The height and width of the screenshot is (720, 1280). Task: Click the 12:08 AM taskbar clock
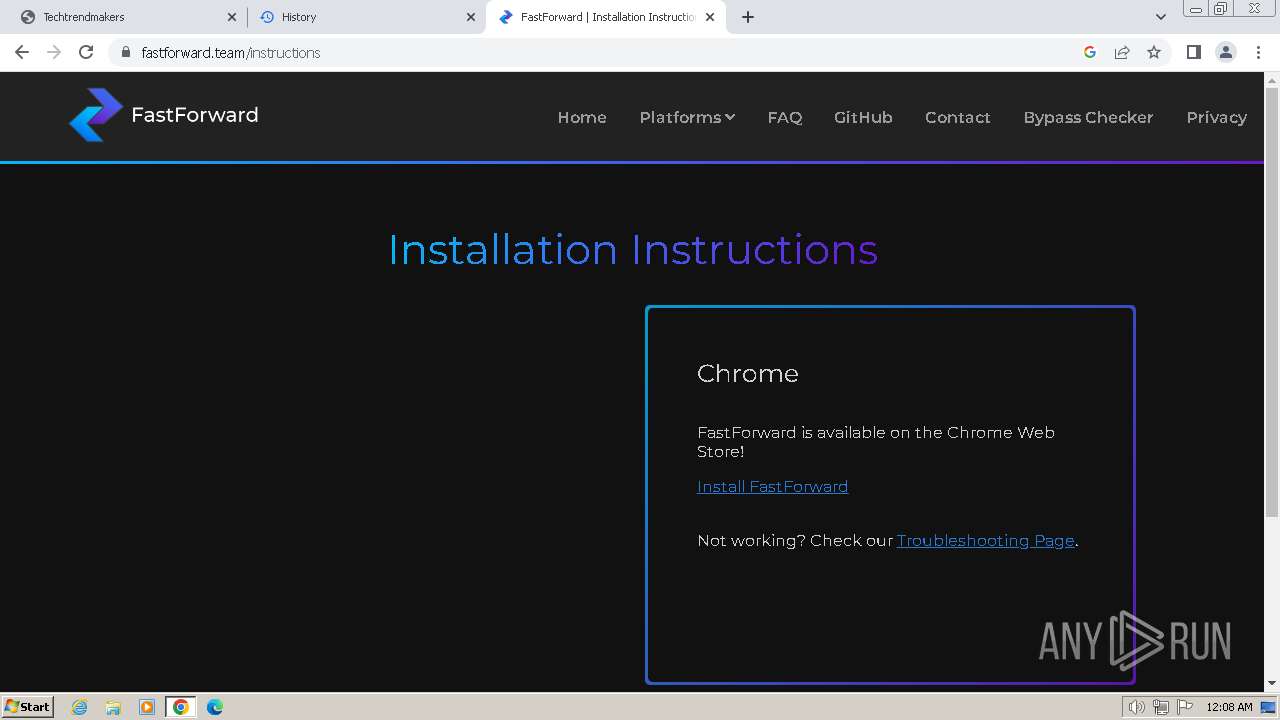pos(1229,707)
